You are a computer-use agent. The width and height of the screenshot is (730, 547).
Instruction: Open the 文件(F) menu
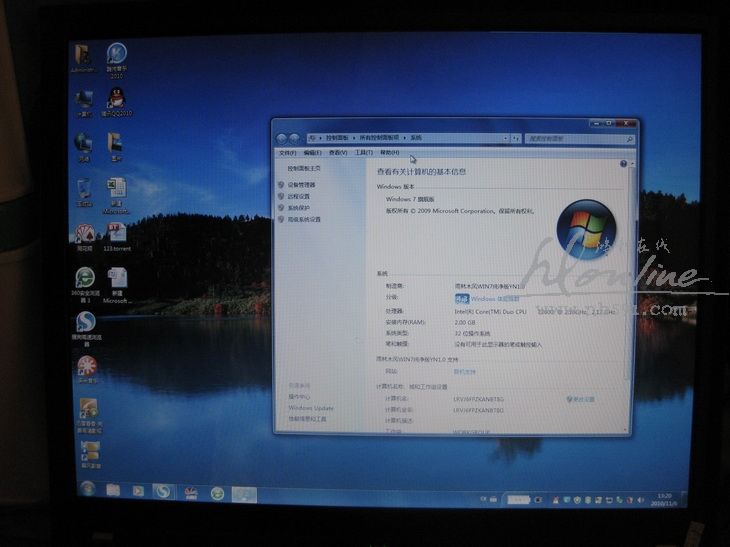[x=287, y=153]
